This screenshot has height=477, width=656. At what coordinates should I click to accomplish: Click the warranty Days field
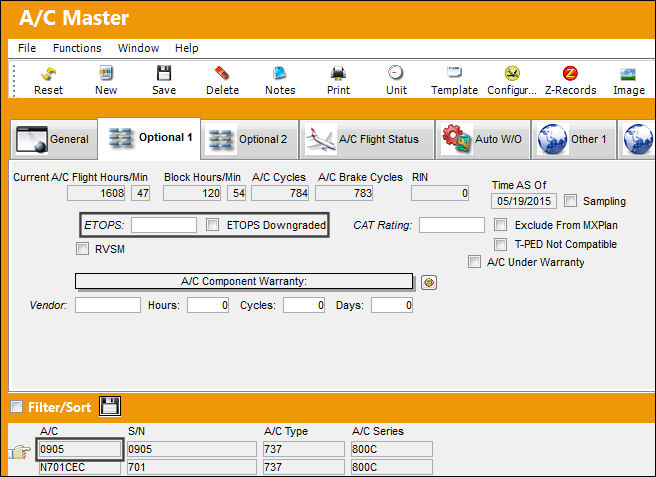pyautogui.click(x=392, y=305)
